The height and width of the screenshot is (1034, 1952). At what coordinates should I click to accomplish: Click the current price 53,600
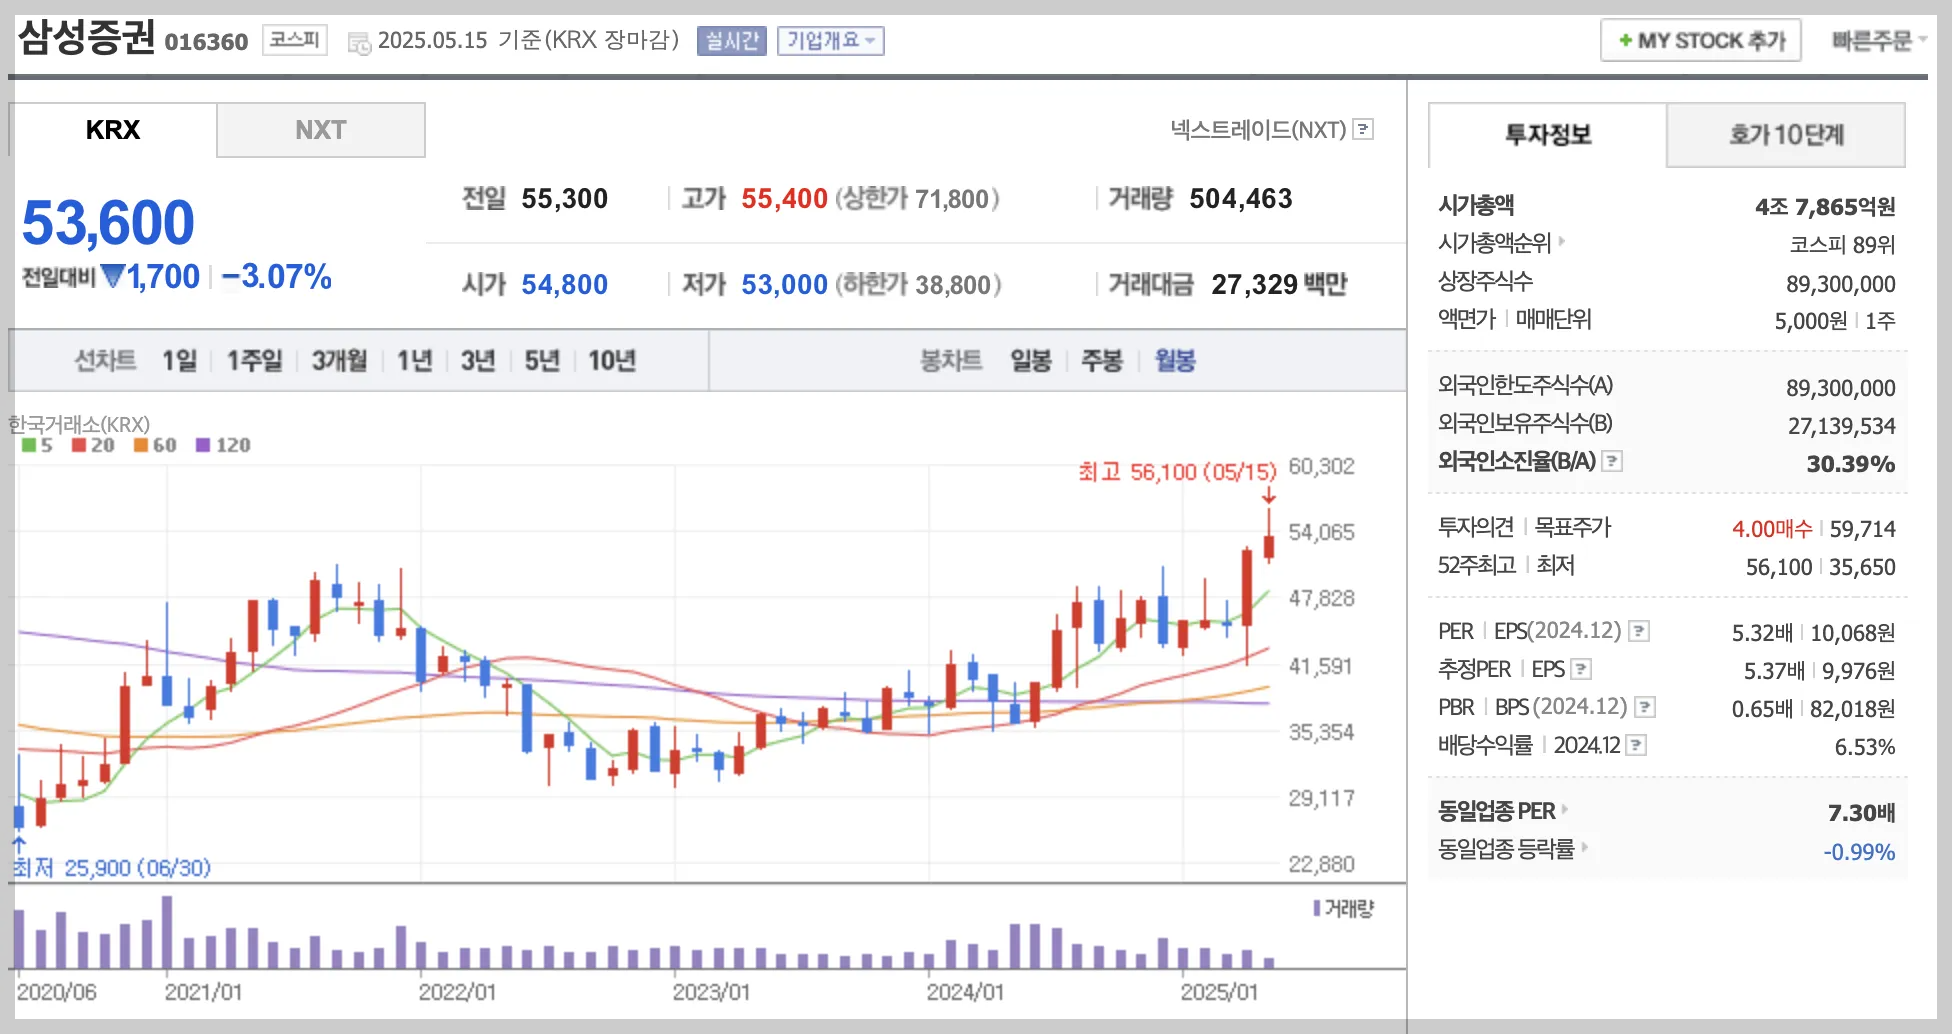click(x=108, y=222)
